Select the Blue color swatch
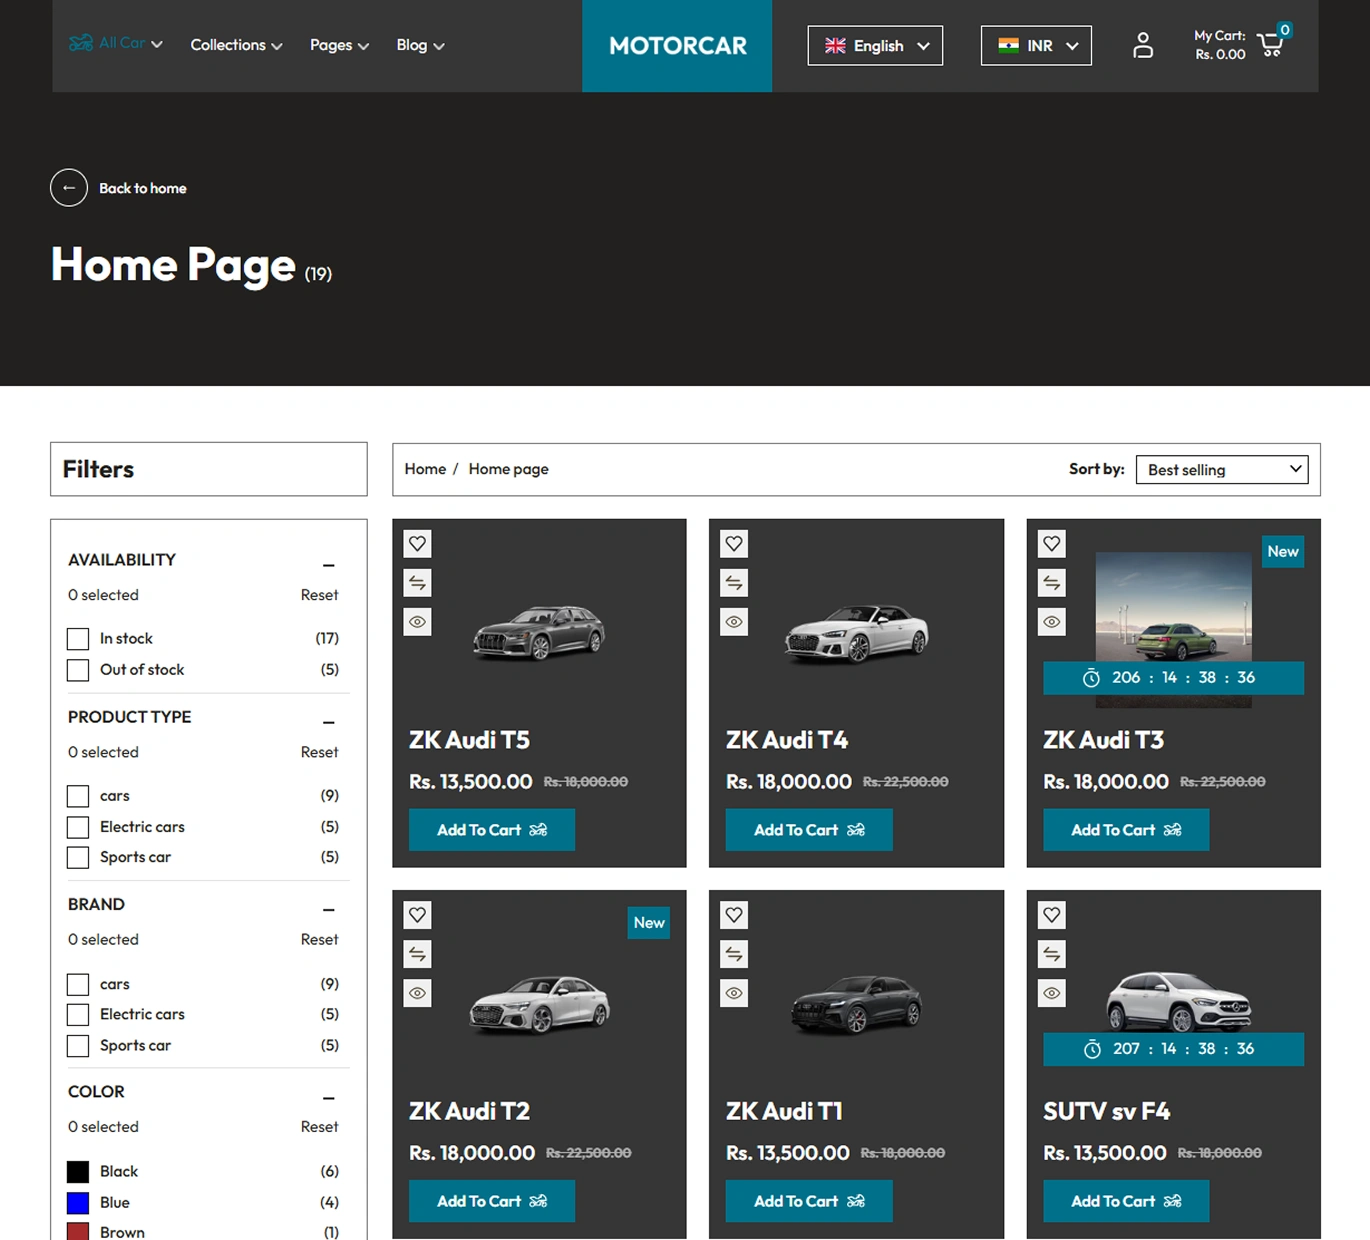Screen dimensions: 1370x1240 coord(78,1203)
